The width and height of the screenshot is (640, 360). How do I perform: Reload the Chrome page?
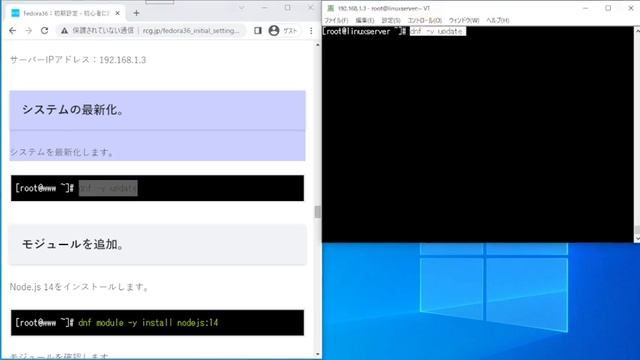coord(44,31)
